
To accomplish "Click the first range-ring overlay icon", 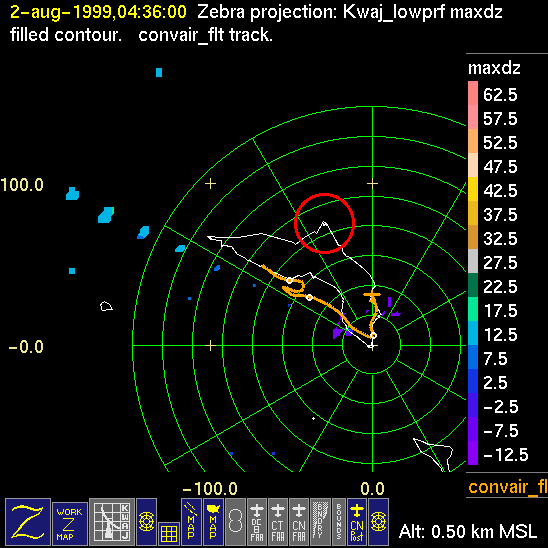I will [146, 522].
